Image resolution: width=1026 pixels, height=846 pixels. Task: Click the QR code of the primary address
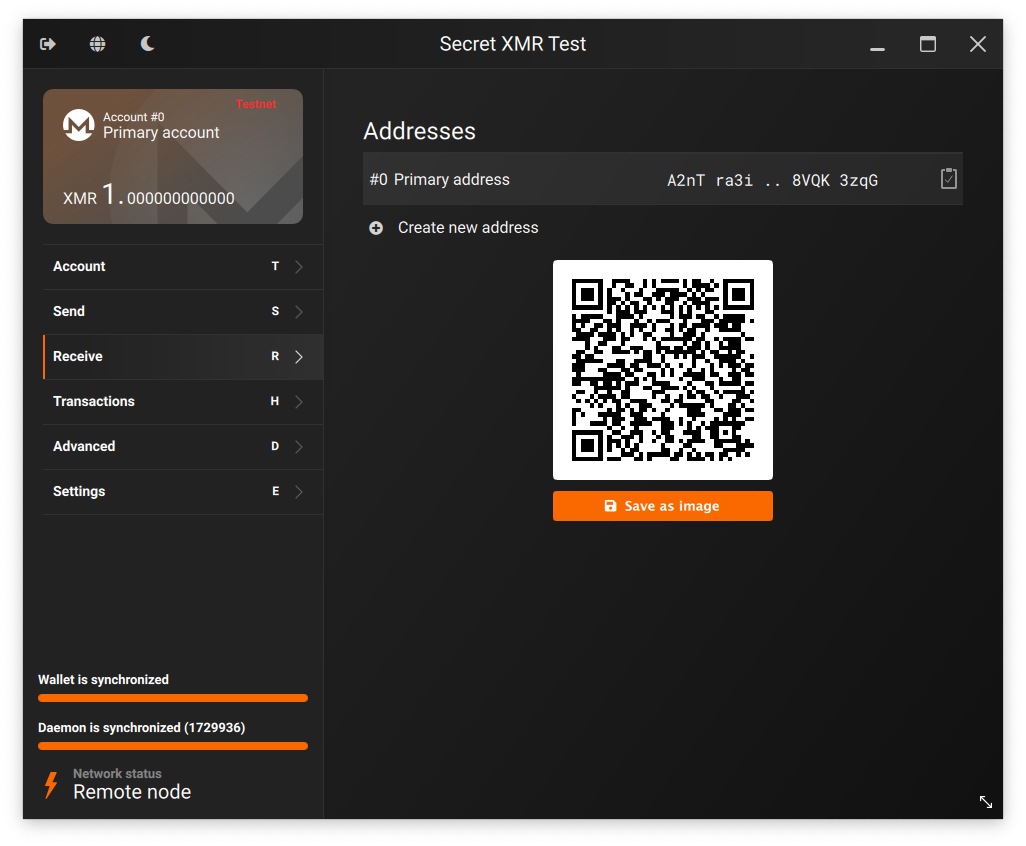[x=662, y=369]
